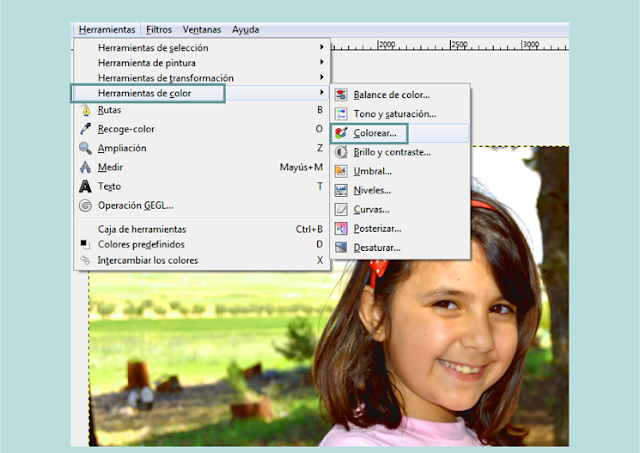
Task: Click the Niveles histogram icon
Action: 341,190
